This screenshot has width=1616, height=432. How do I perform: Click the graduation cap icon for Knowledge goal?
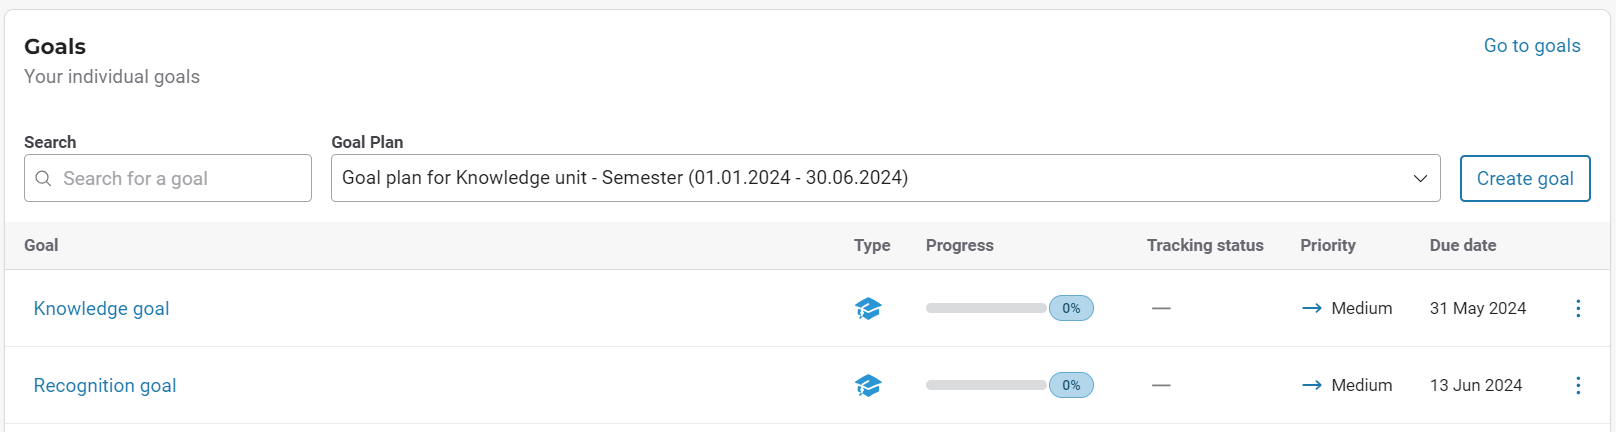pyautogui.click(x=868, y=309)
